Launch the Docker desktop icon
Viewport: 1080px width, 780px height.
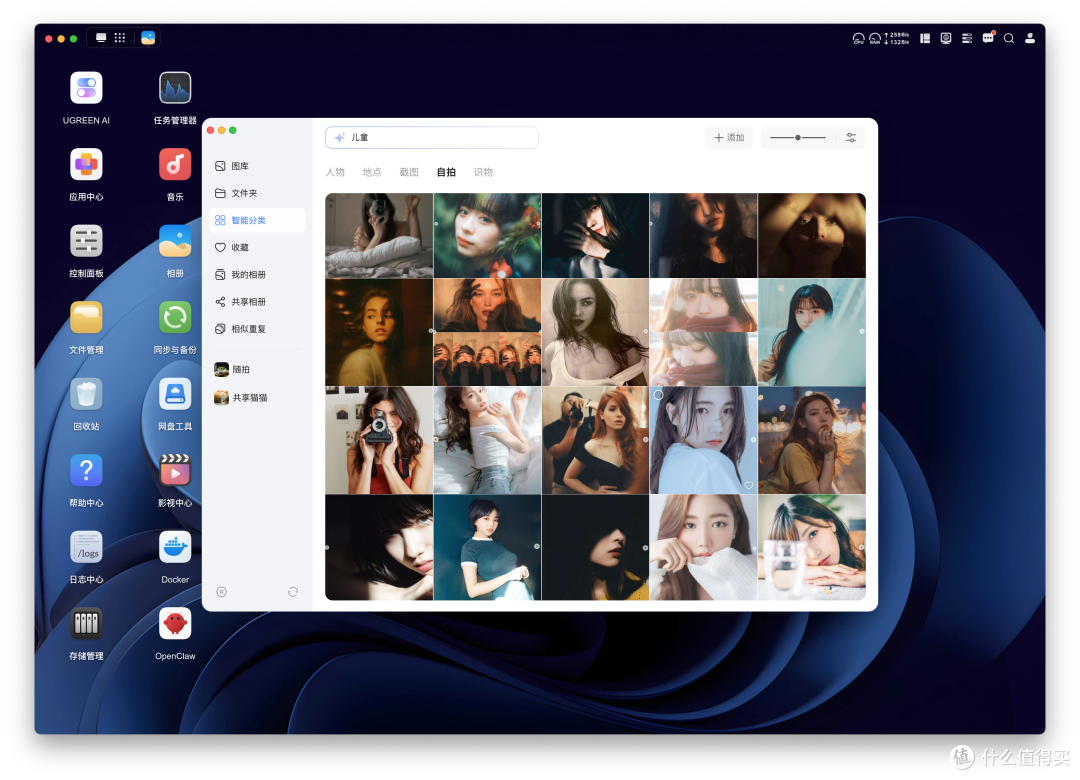coord(175,547)
